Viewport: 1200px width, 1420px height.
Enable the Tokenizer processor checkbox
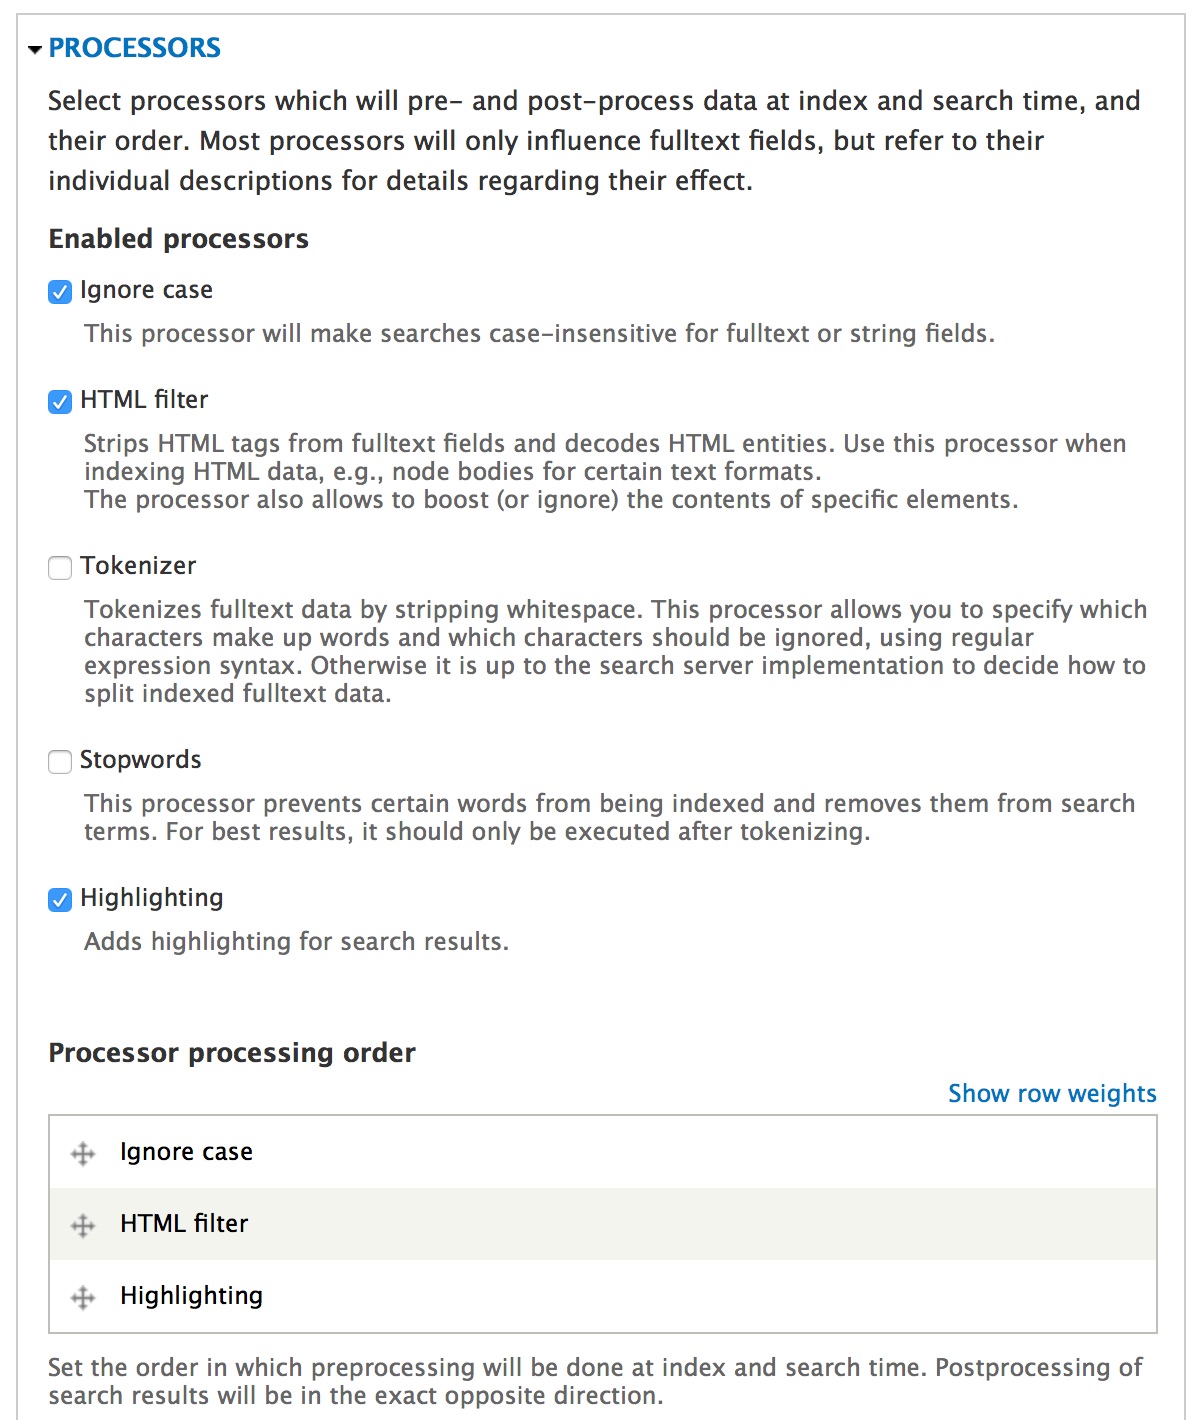pyautogui.click(x=60, y=567)
